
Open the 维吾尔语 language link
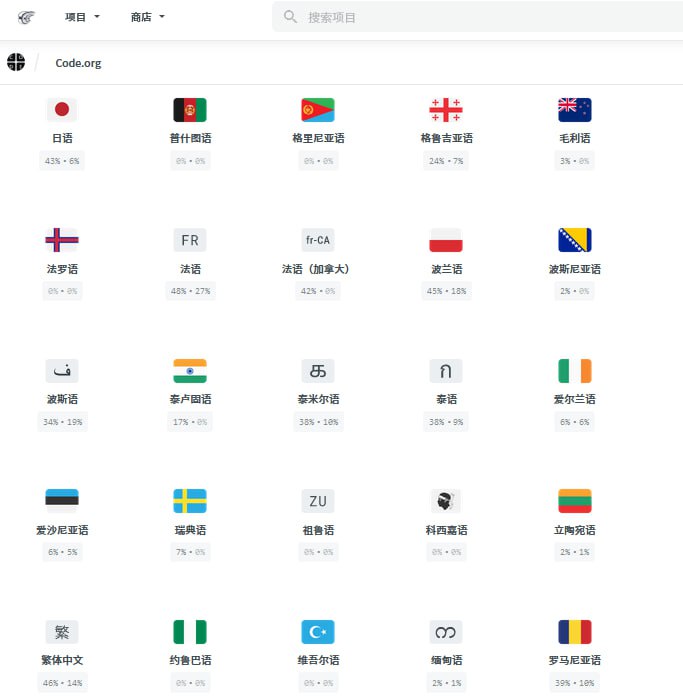pyautogui.click(x=318, y=660)
